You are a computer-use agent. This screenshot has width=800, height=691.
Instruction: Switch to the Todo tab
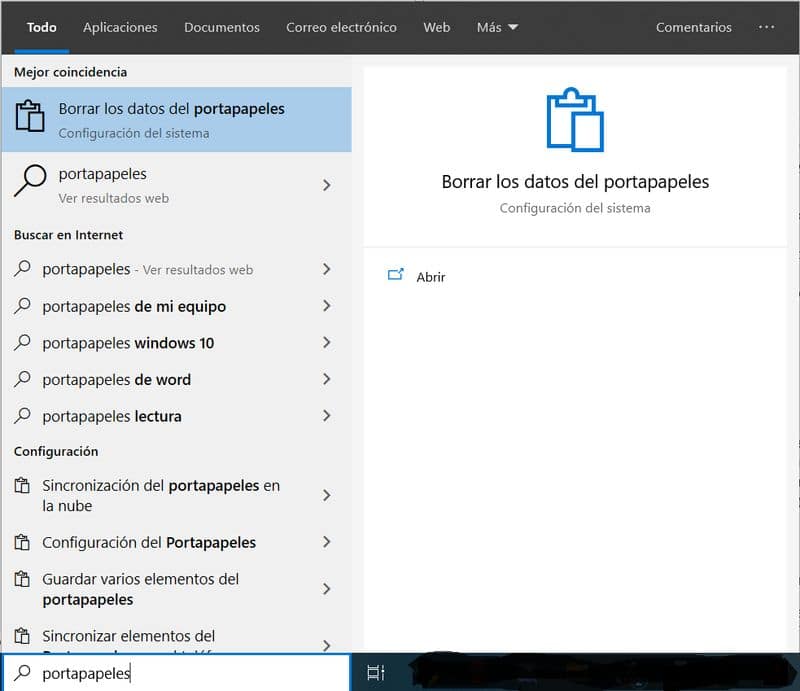click(x=41, y=28)
